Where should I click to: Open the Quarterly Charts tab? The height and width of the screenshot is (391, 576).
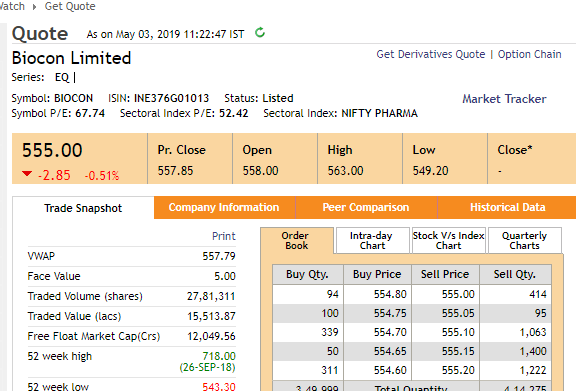point(525,241)
